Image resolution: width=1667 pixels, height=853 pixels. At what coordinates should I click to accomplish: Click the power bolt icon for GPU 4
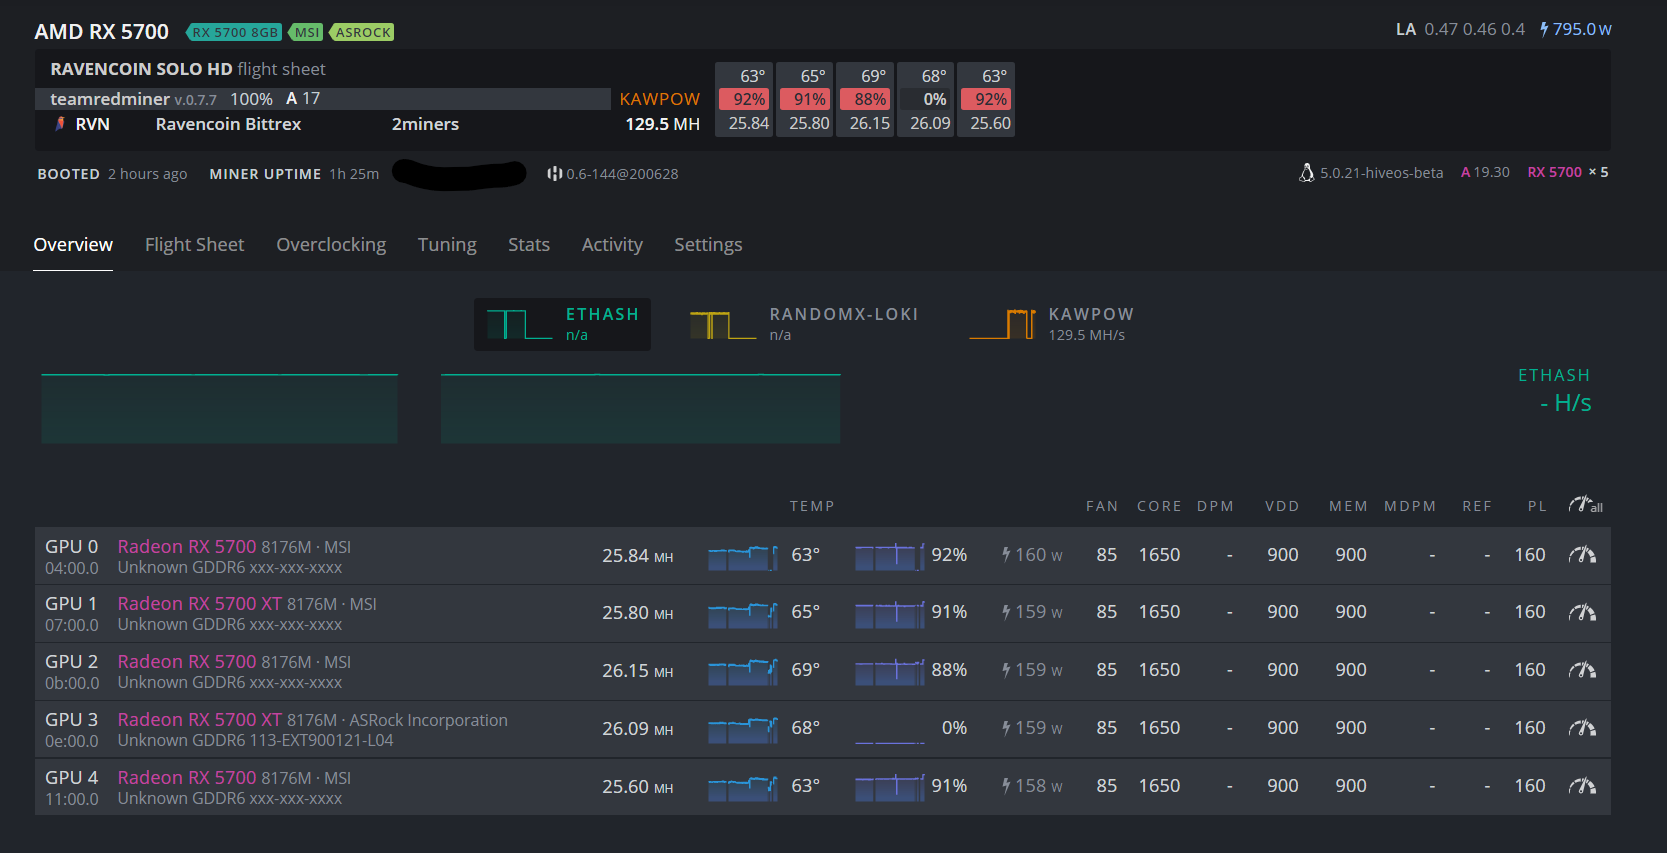click(x=1007, y=786)
